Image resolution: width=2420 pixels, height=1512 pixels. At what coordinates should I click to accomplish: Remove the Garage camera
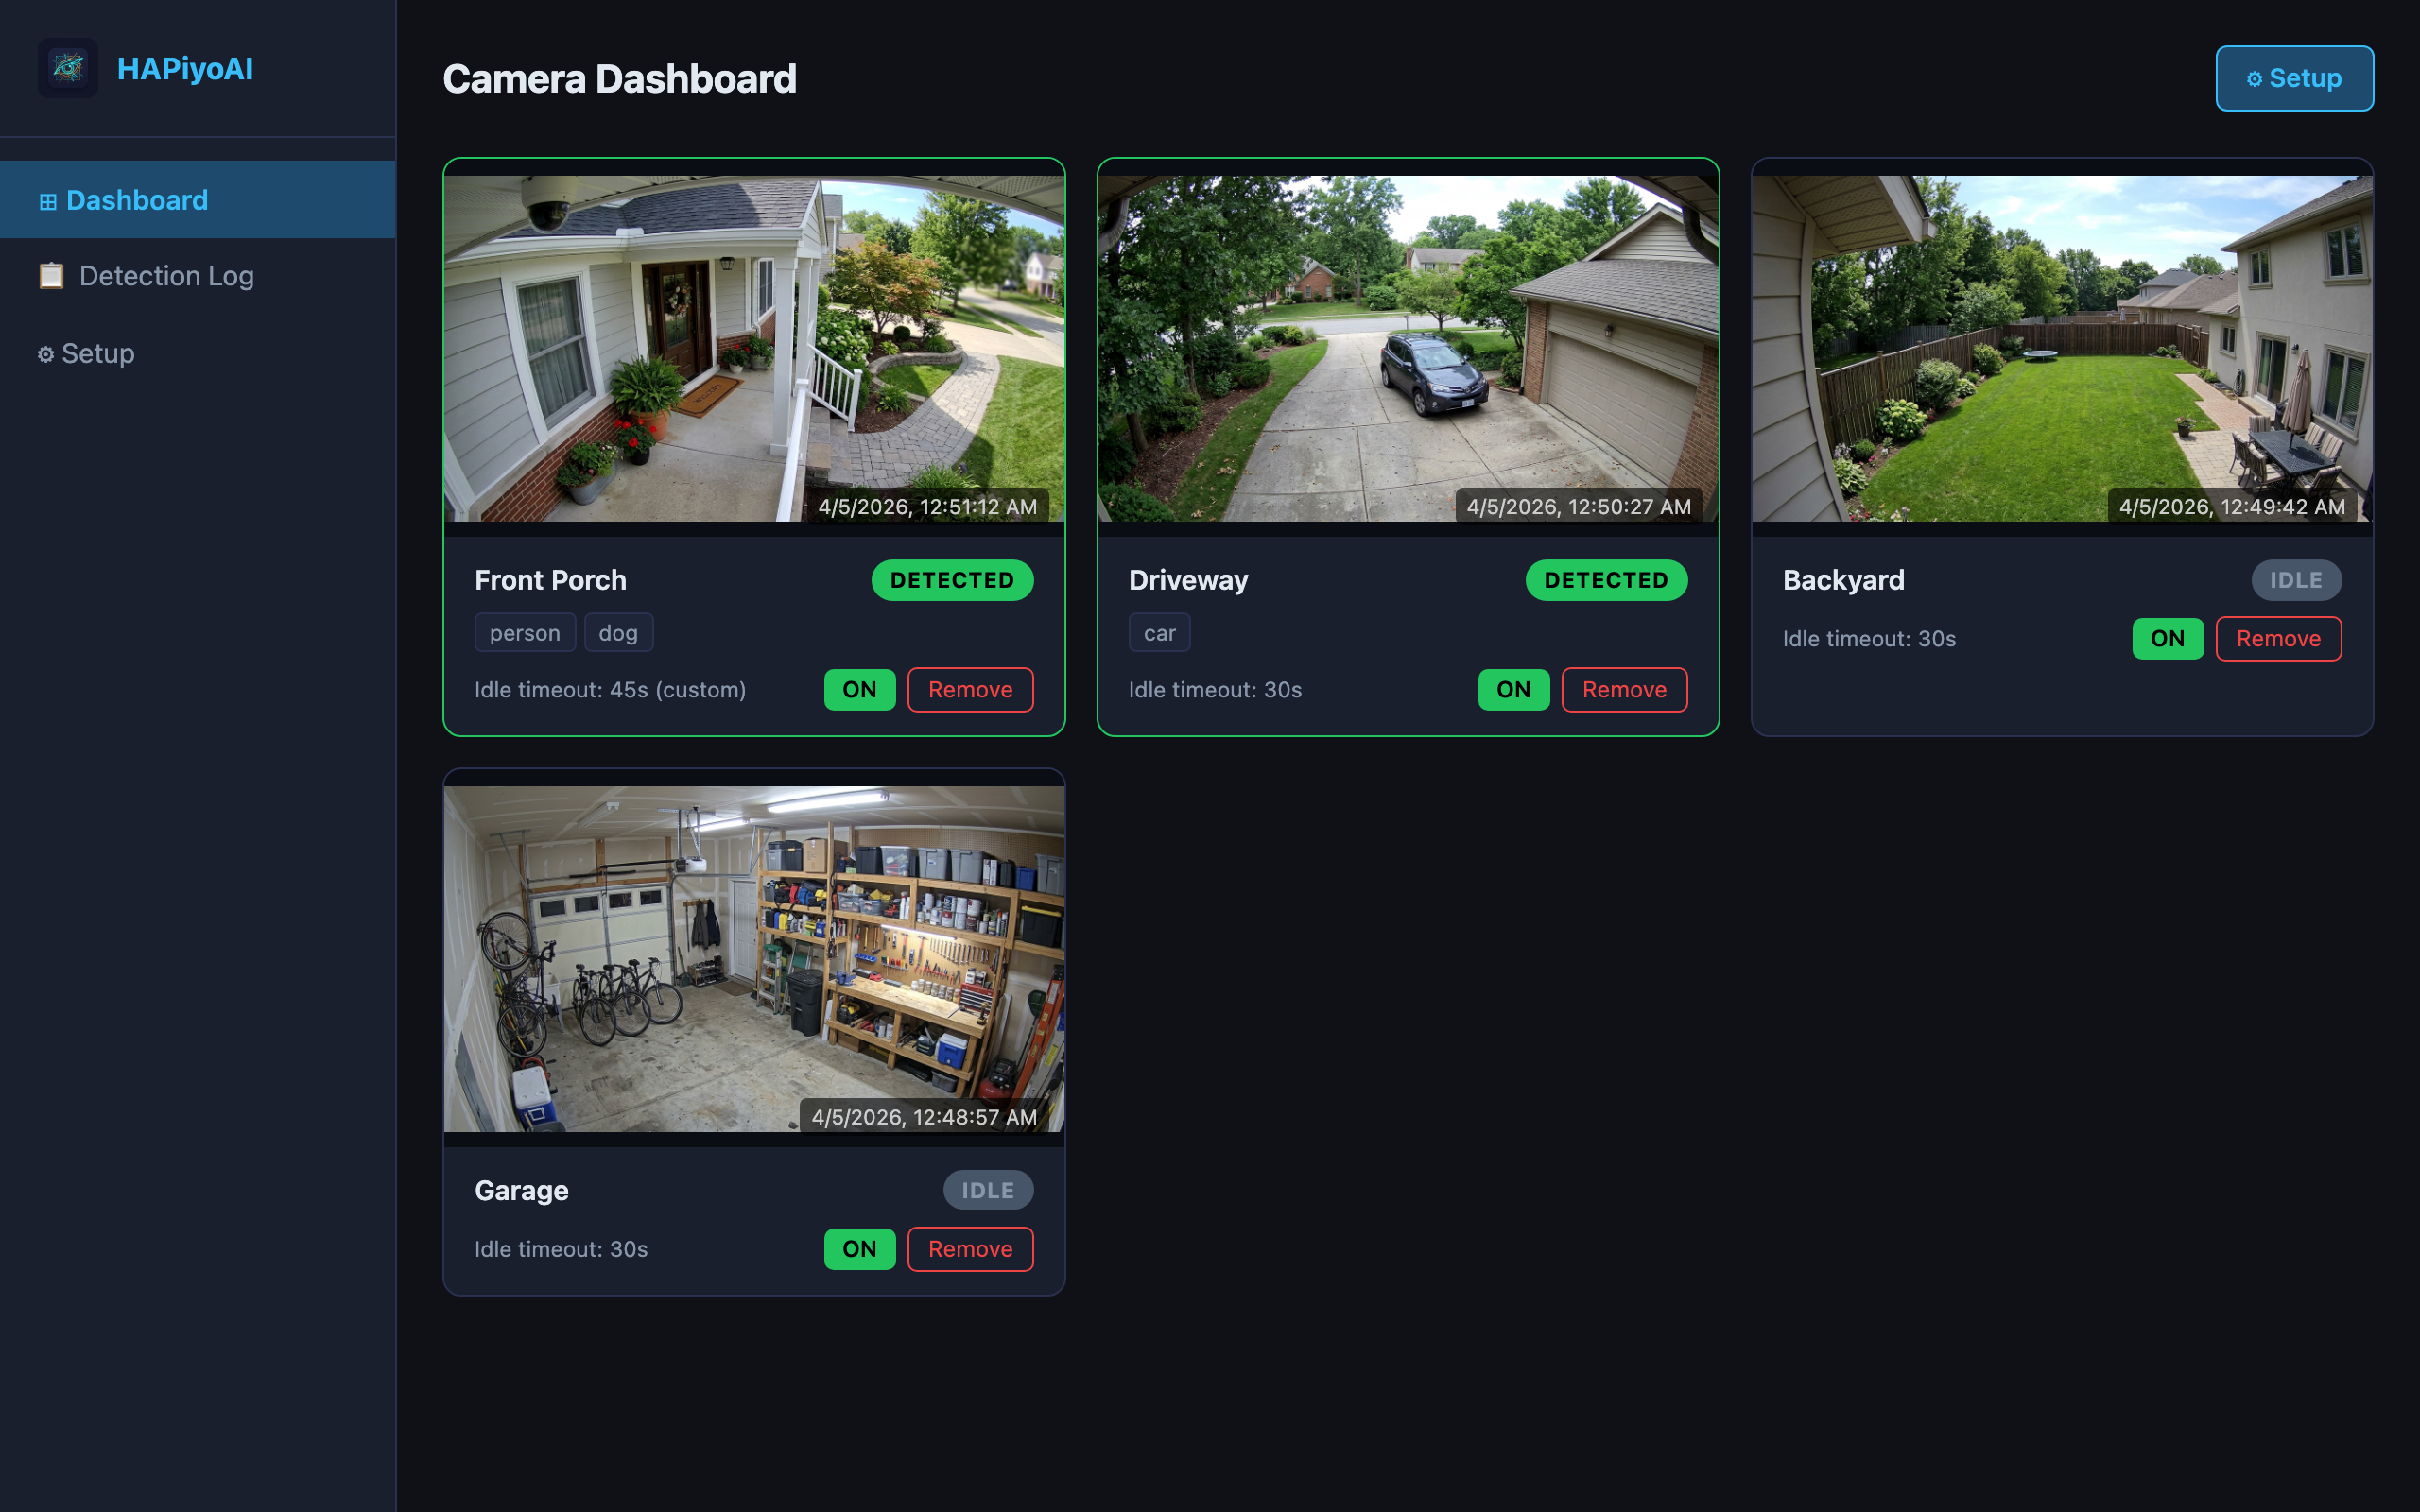click(x=970, y=1248)
